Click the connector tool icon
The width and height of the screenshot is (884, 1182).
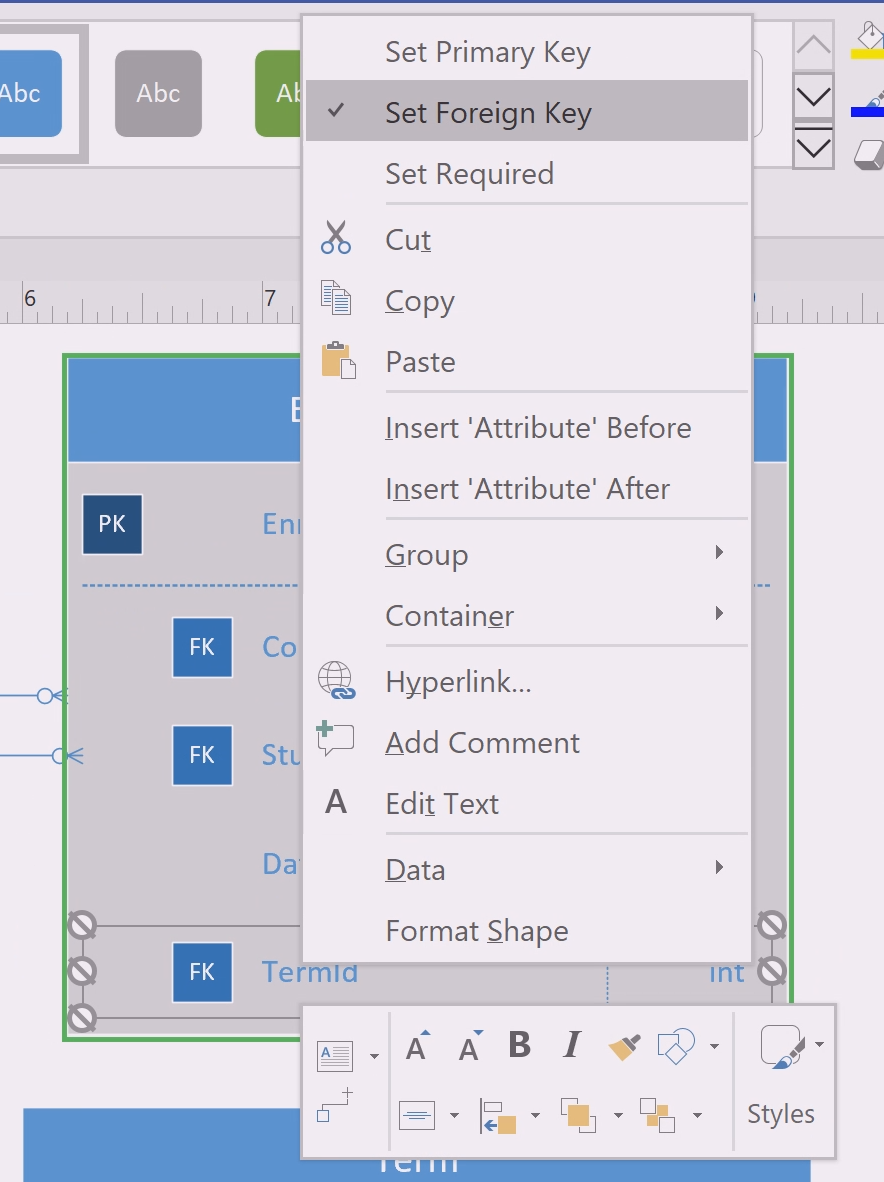(x=335, y=1105)
